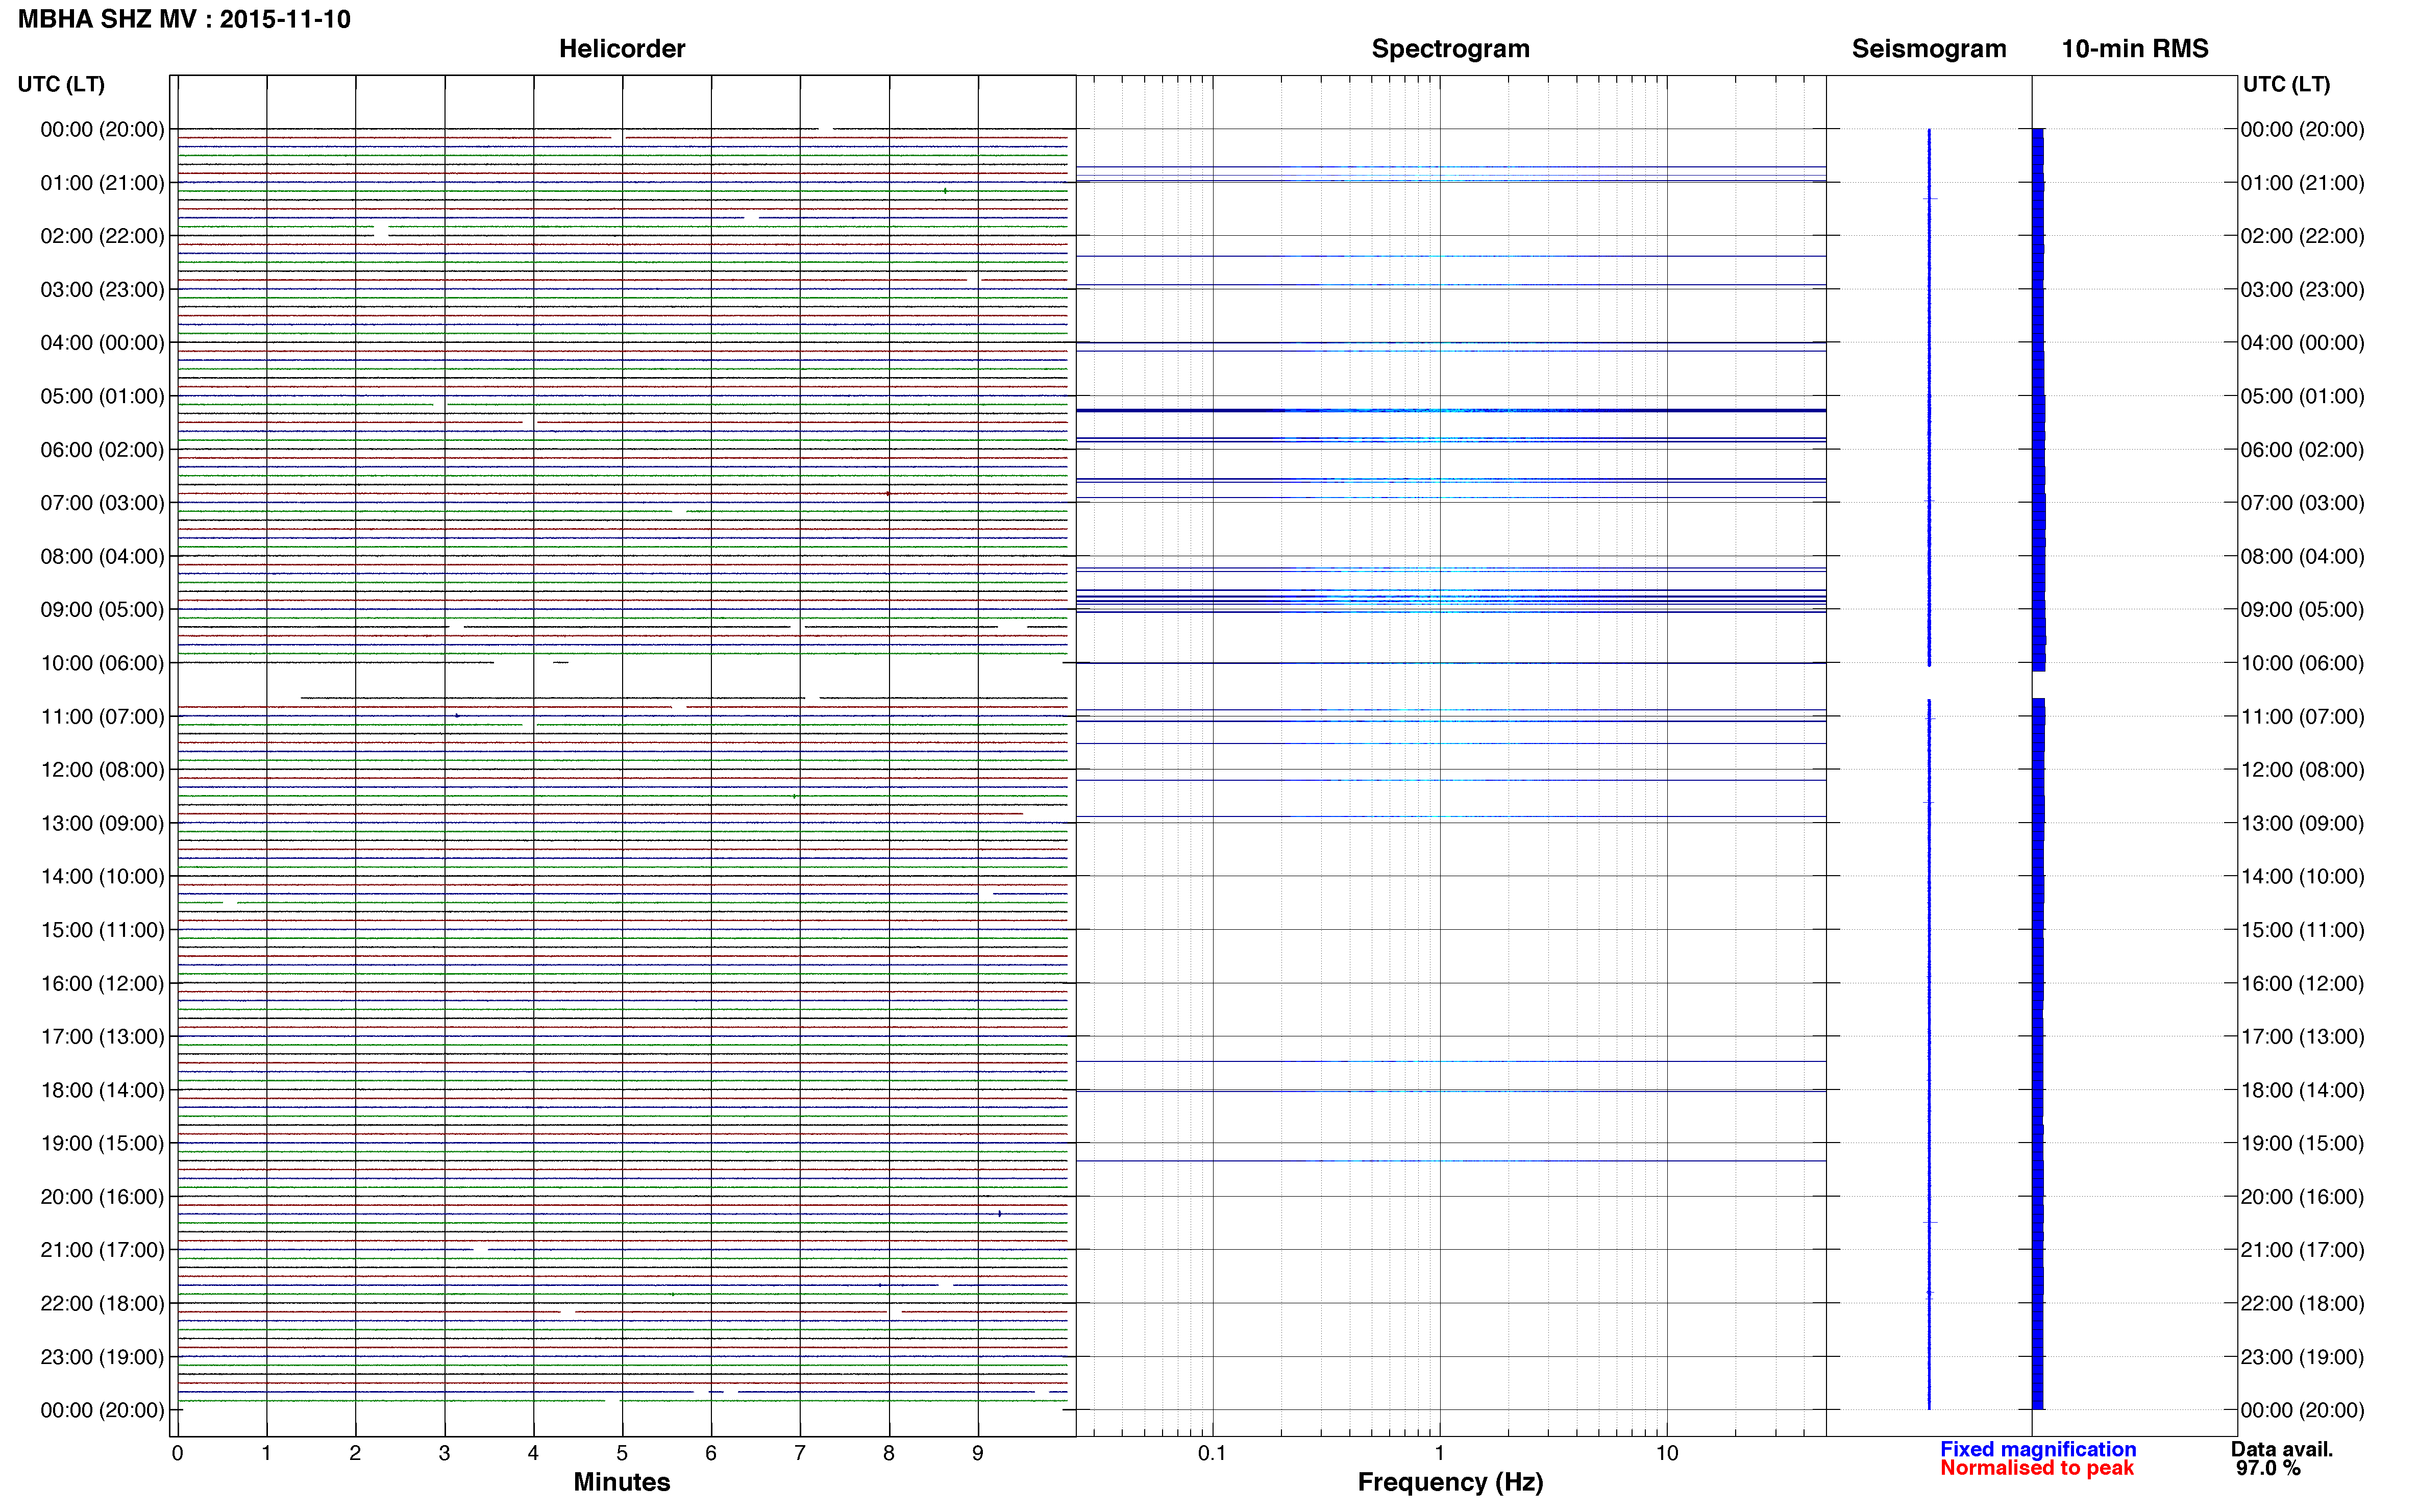This screenshot has height=1512, width=2419.
Task: Select the 'Helicorder' panel heading
Action: pyautogui.click(x=622, y=49)
